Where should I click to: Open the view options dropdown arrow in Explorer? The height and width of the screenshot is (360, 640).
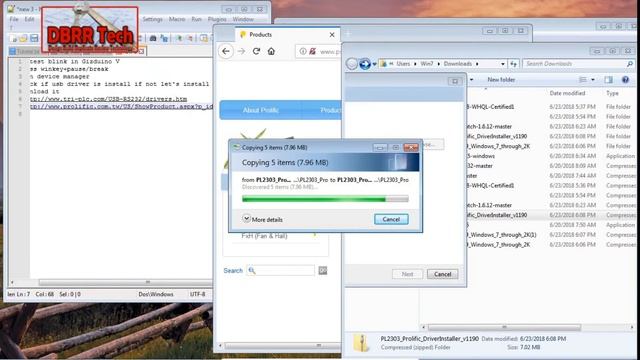pyautogui.click(x=593, y=80)
